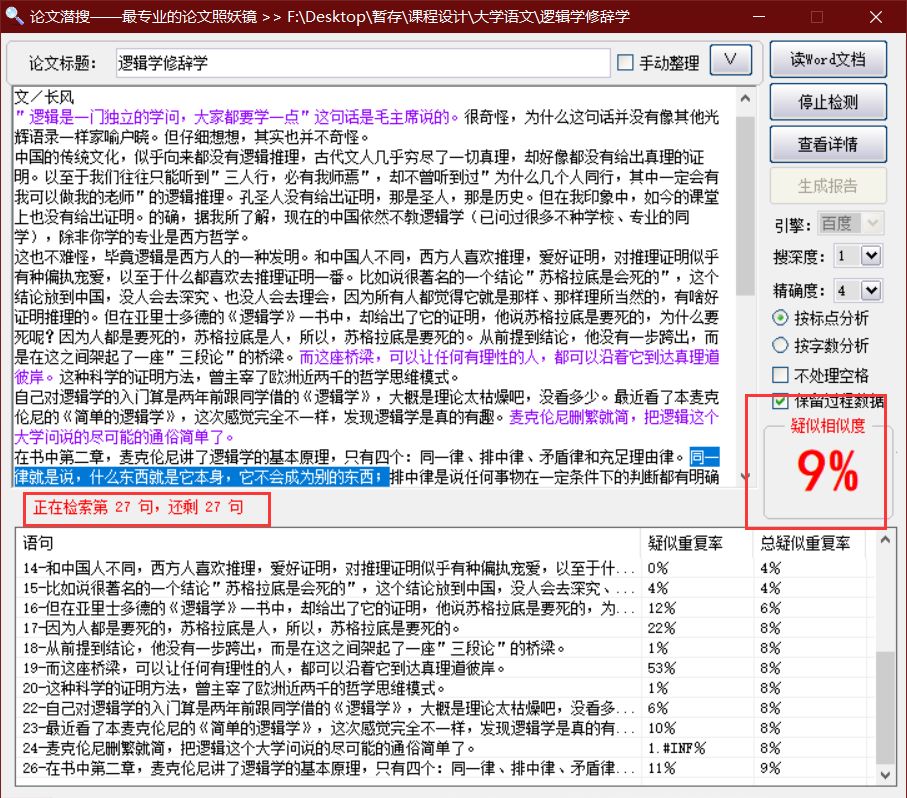Screen dimensions: 907x798
Task: Click the scroll-down arrow of the results table
Action: click(884, 774)
